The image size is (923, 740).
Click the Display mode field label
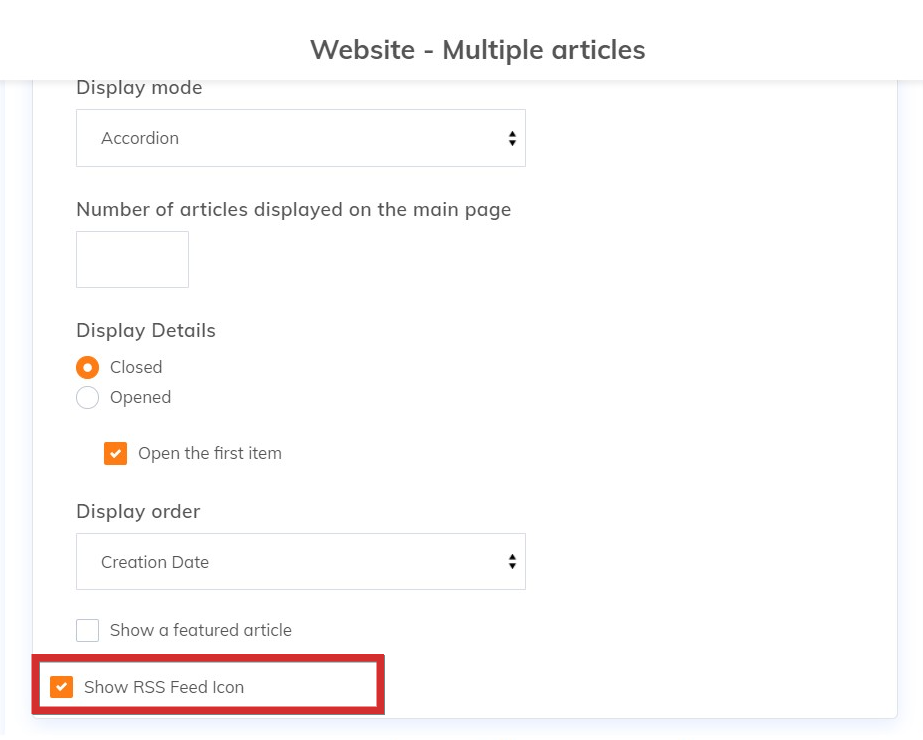pyautogui.click(x=139, y=88)
